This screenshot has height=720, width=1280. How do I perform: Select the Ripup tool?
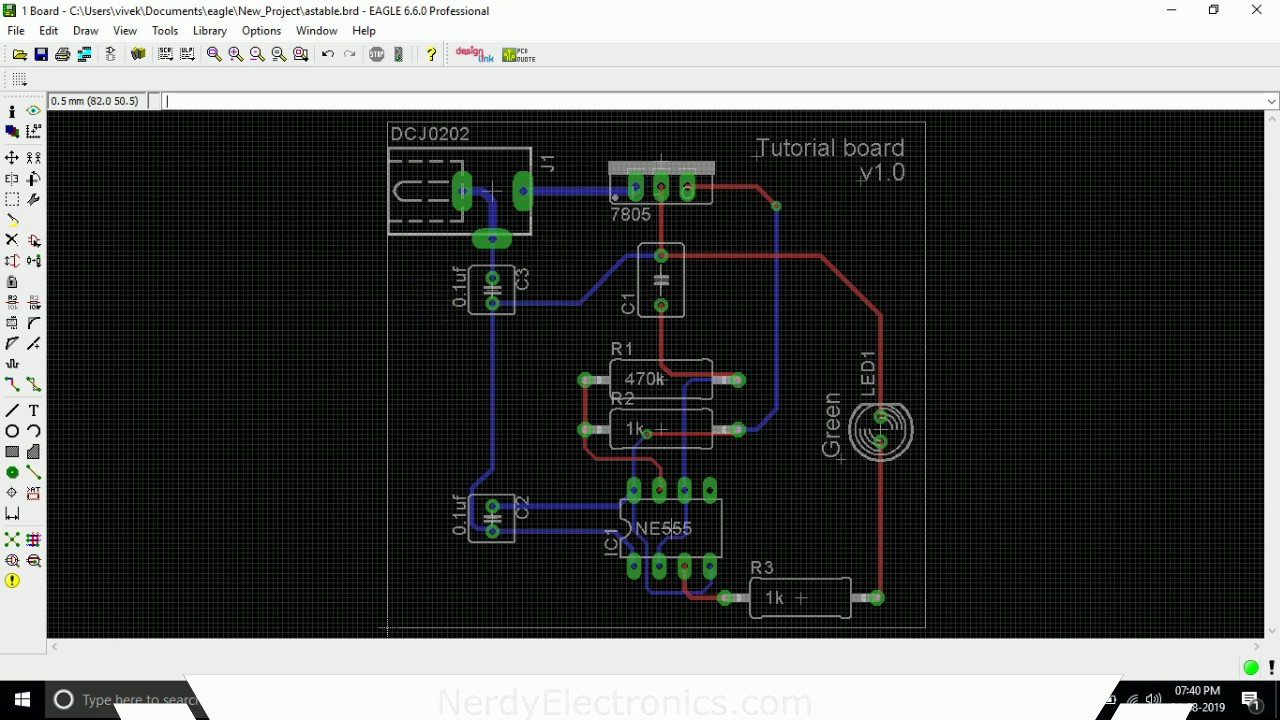coord(34,385)
